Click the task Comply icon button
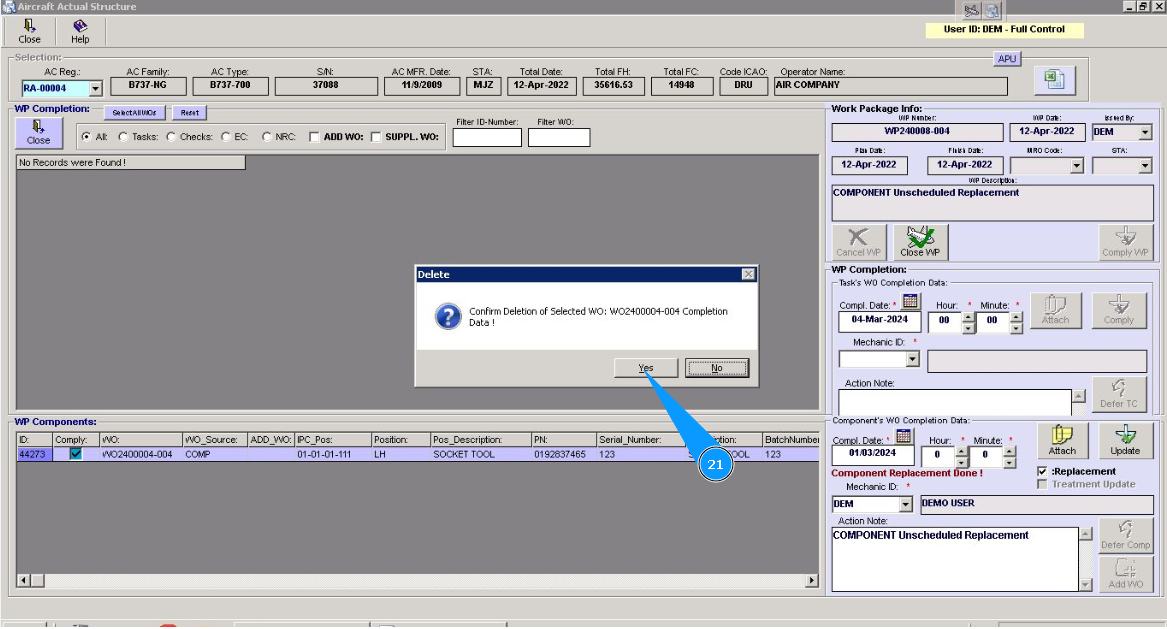The width and height of the screenshot is (1167, 629). [x=1119, y=310]
